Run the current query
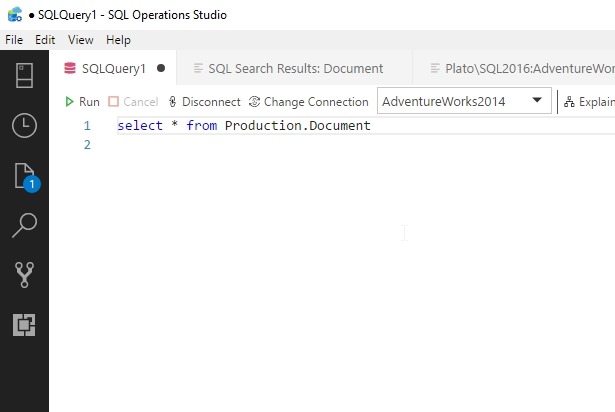This screenshot has height=412, width=615. (x=82, y=102)
